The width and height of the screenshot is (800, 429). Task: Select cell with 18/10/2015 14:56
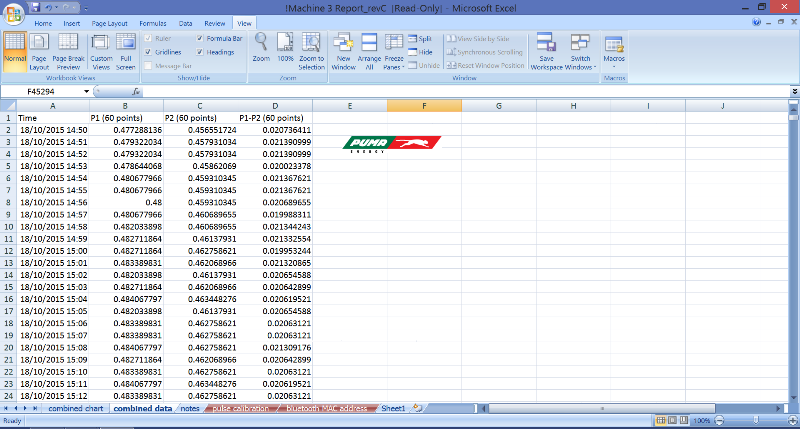(53, 203)
